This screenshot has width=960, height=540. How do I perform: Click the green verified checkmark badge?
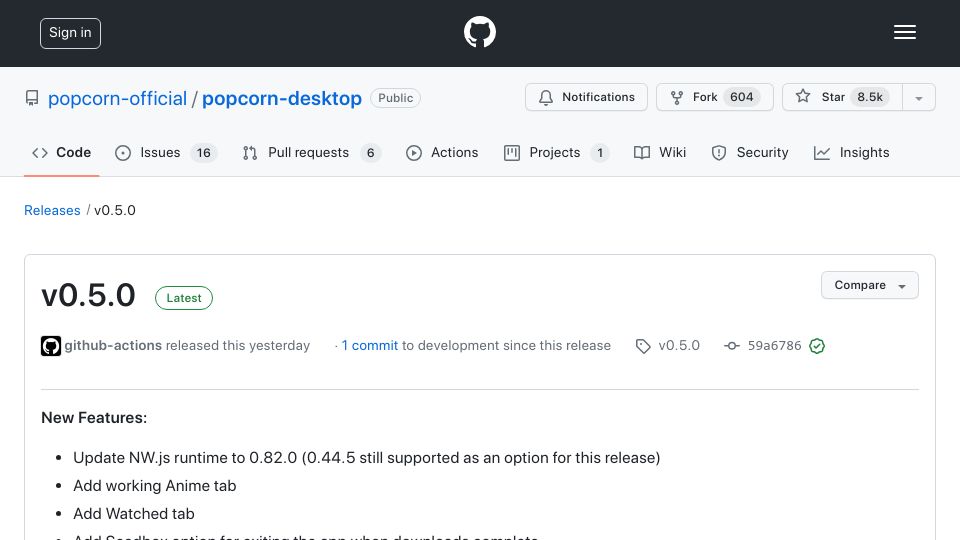click(817, 346)
